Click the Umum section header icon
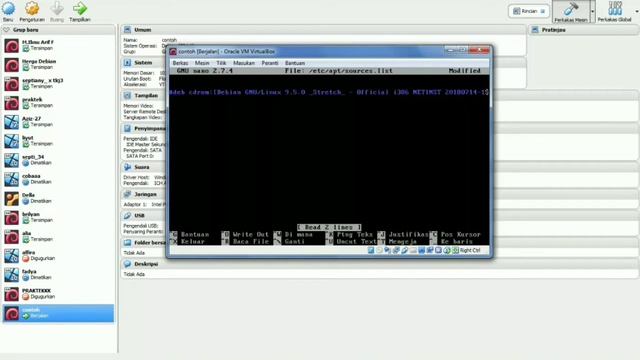The height and width of the screenshot is (360, 640). [128, 30]
